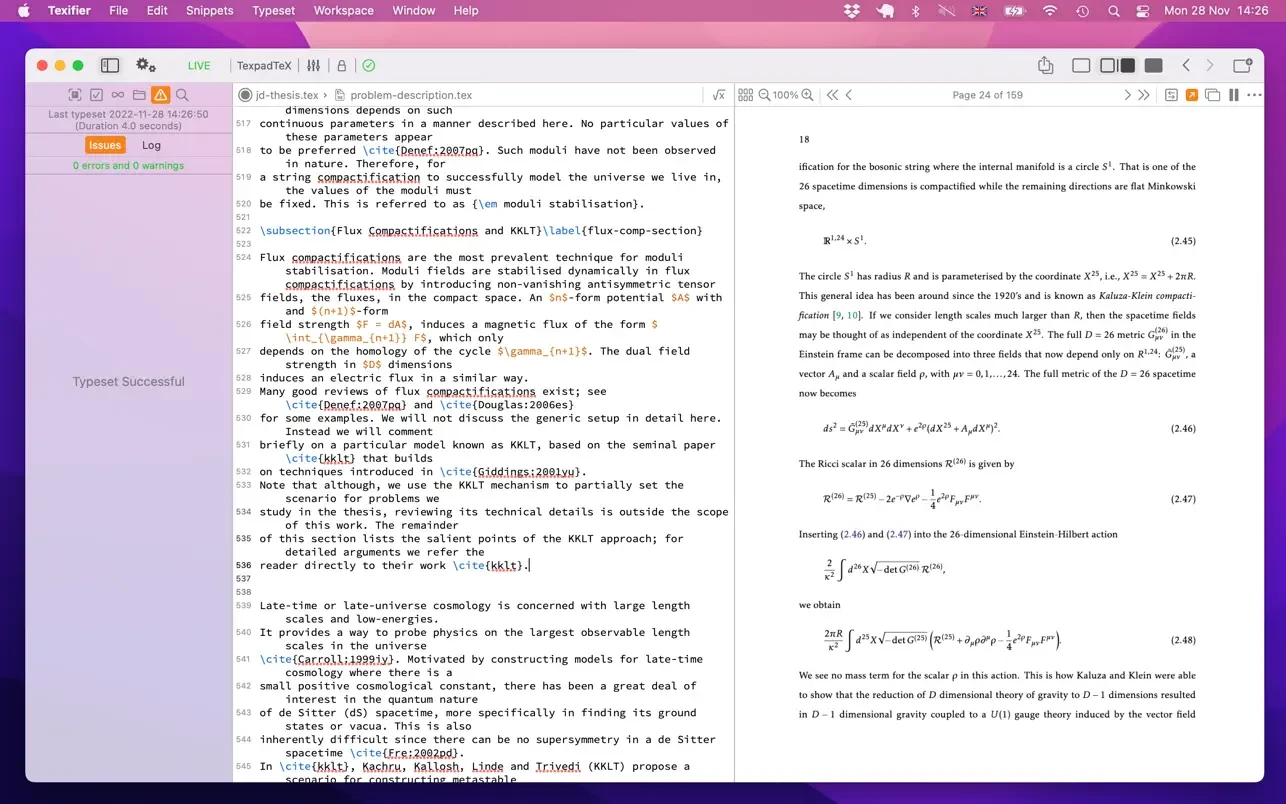Open the TexpadTeX typesetter selector
This screenshot has height=804, width=1286.
tap(264, 66)
